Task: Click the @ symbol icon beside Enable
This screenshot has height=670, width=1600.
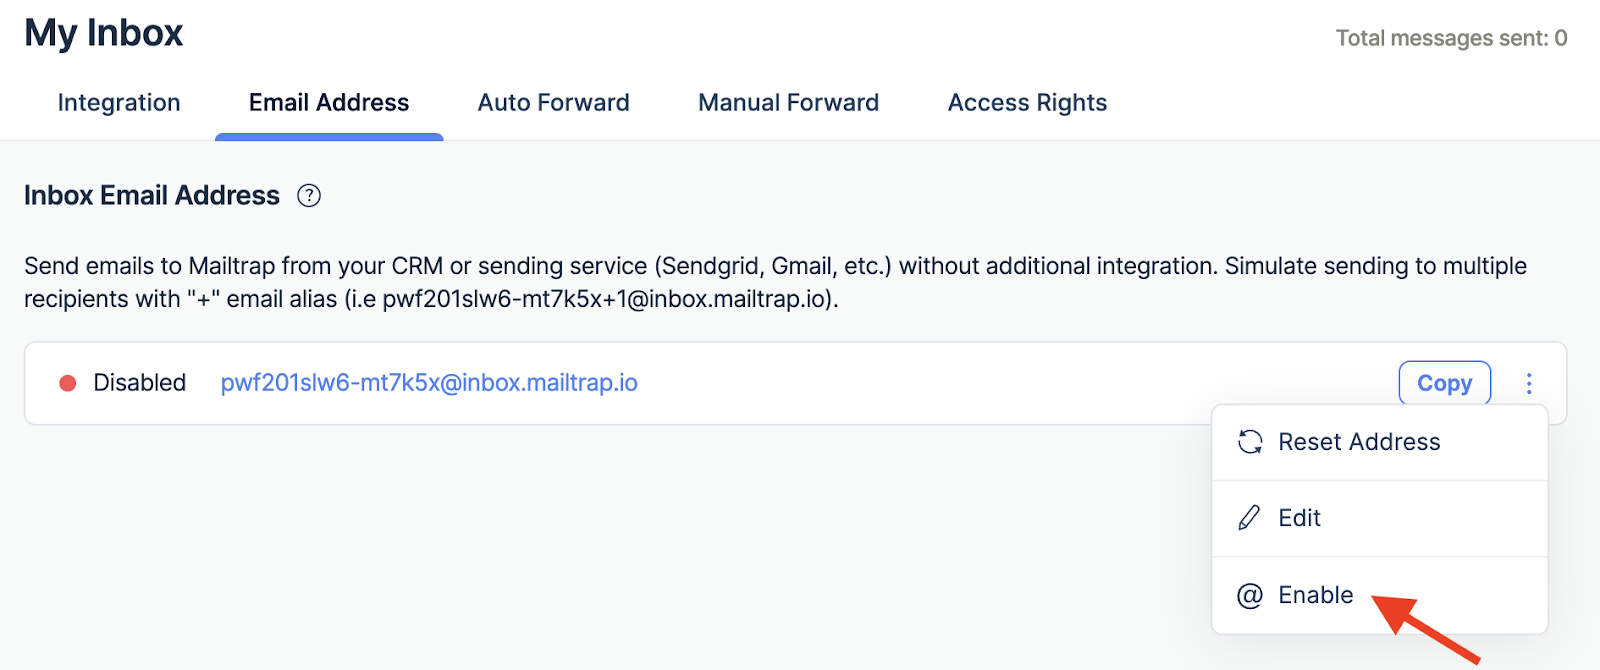Action: point(1248,594)
